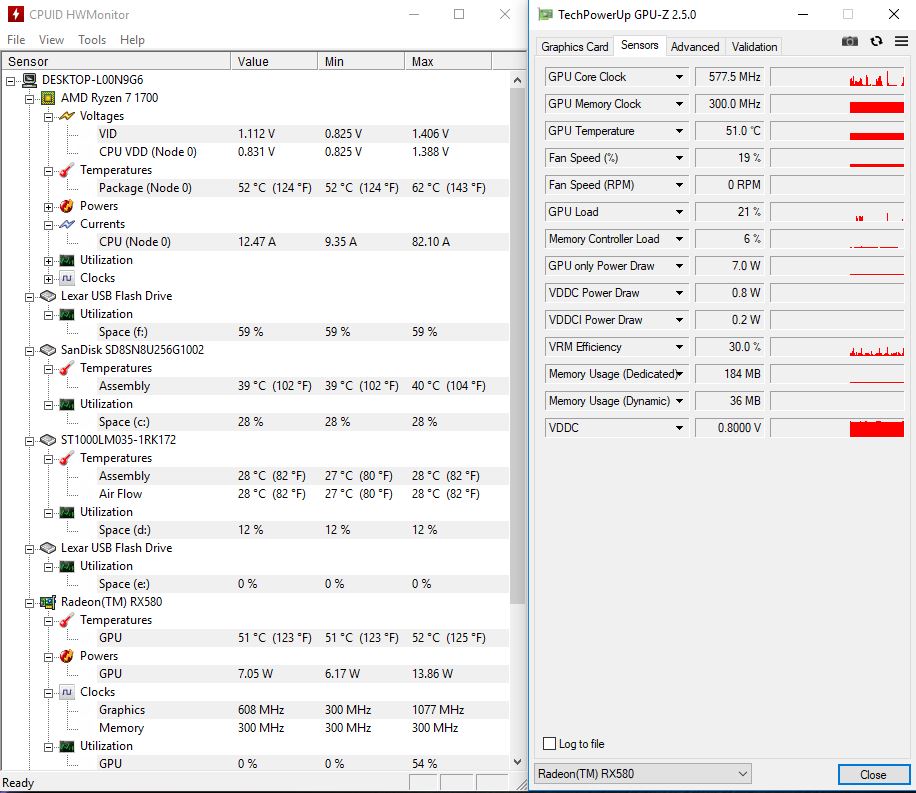
Task: Expand the Clocks node under AMD Ryzen
Action: [48, 279]
